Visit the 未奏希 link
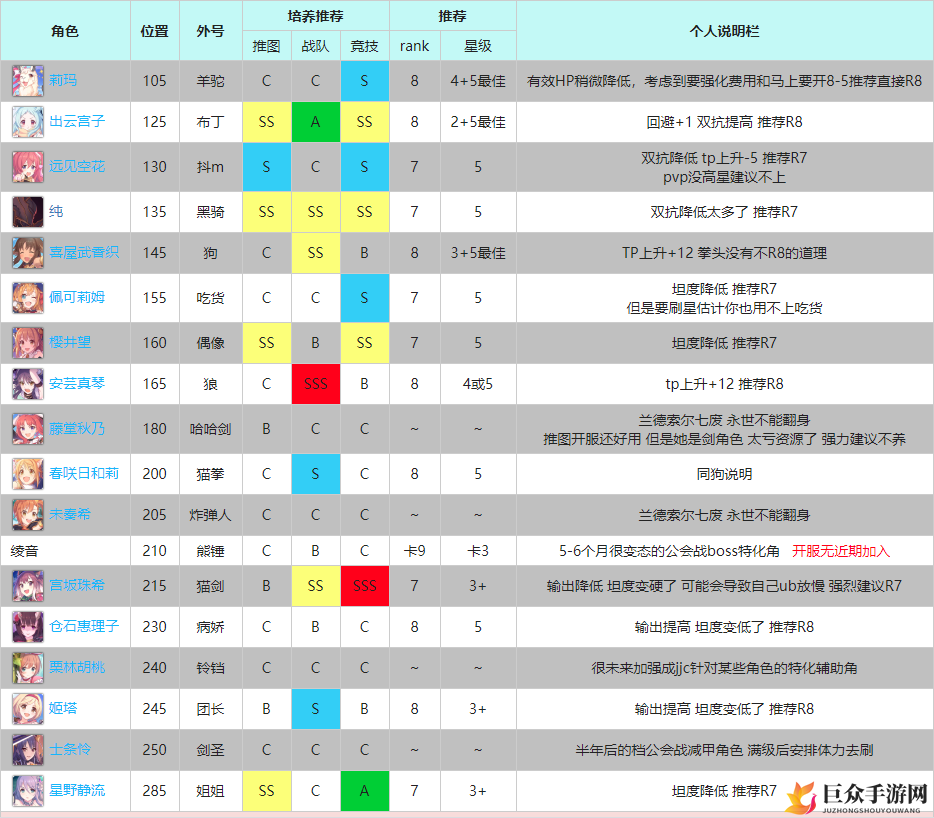The height and width of the screenshot is (818, 934). [70, 515]
